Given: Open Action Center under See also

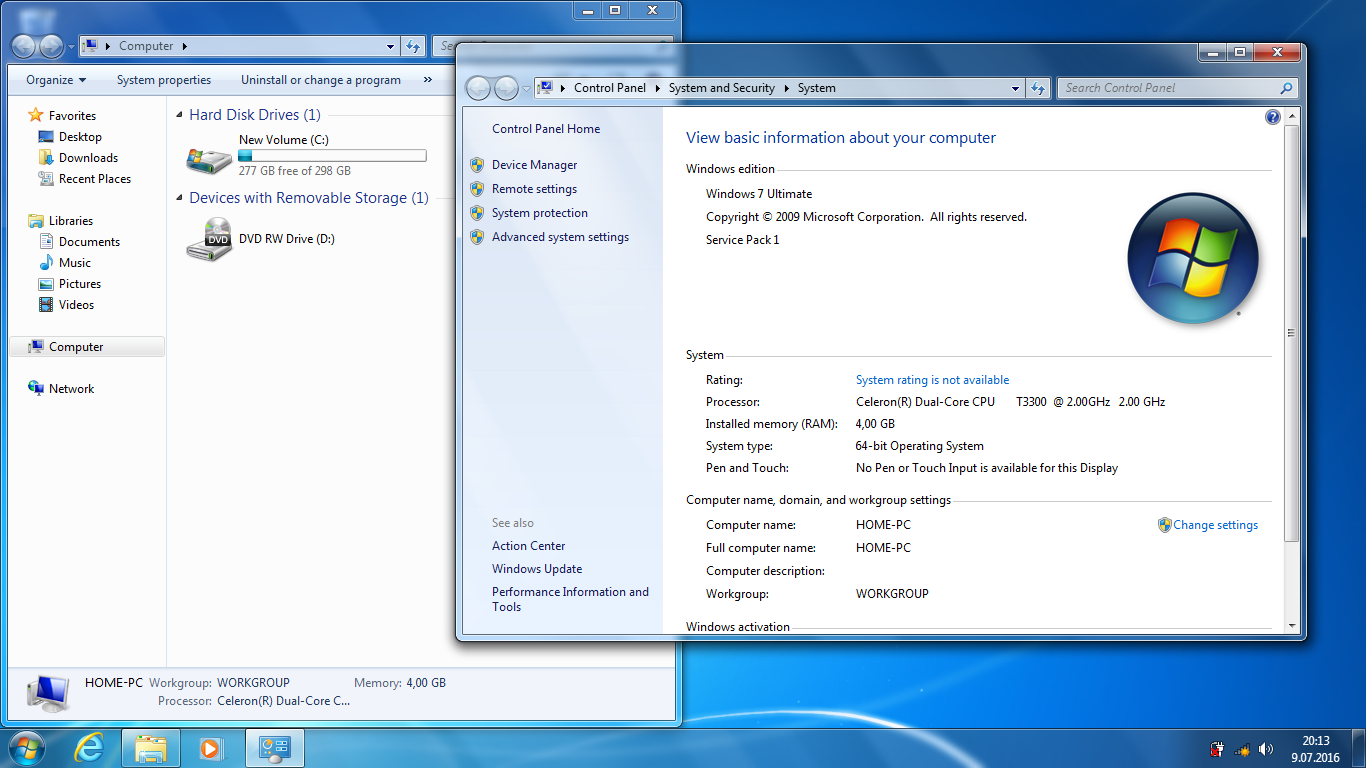Looking at the screenshot, I should [528, 546].
